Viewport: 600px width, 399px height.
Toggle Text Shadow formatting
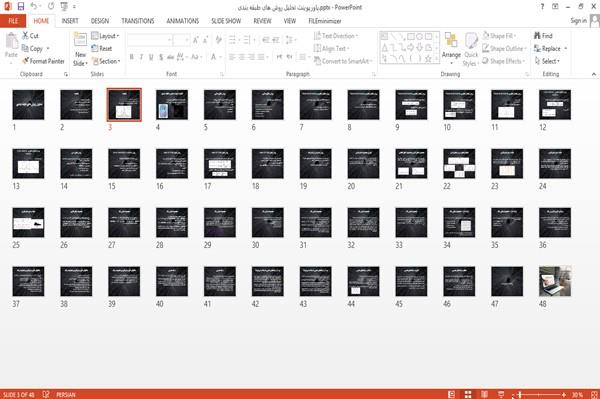[x=161, y=57]
